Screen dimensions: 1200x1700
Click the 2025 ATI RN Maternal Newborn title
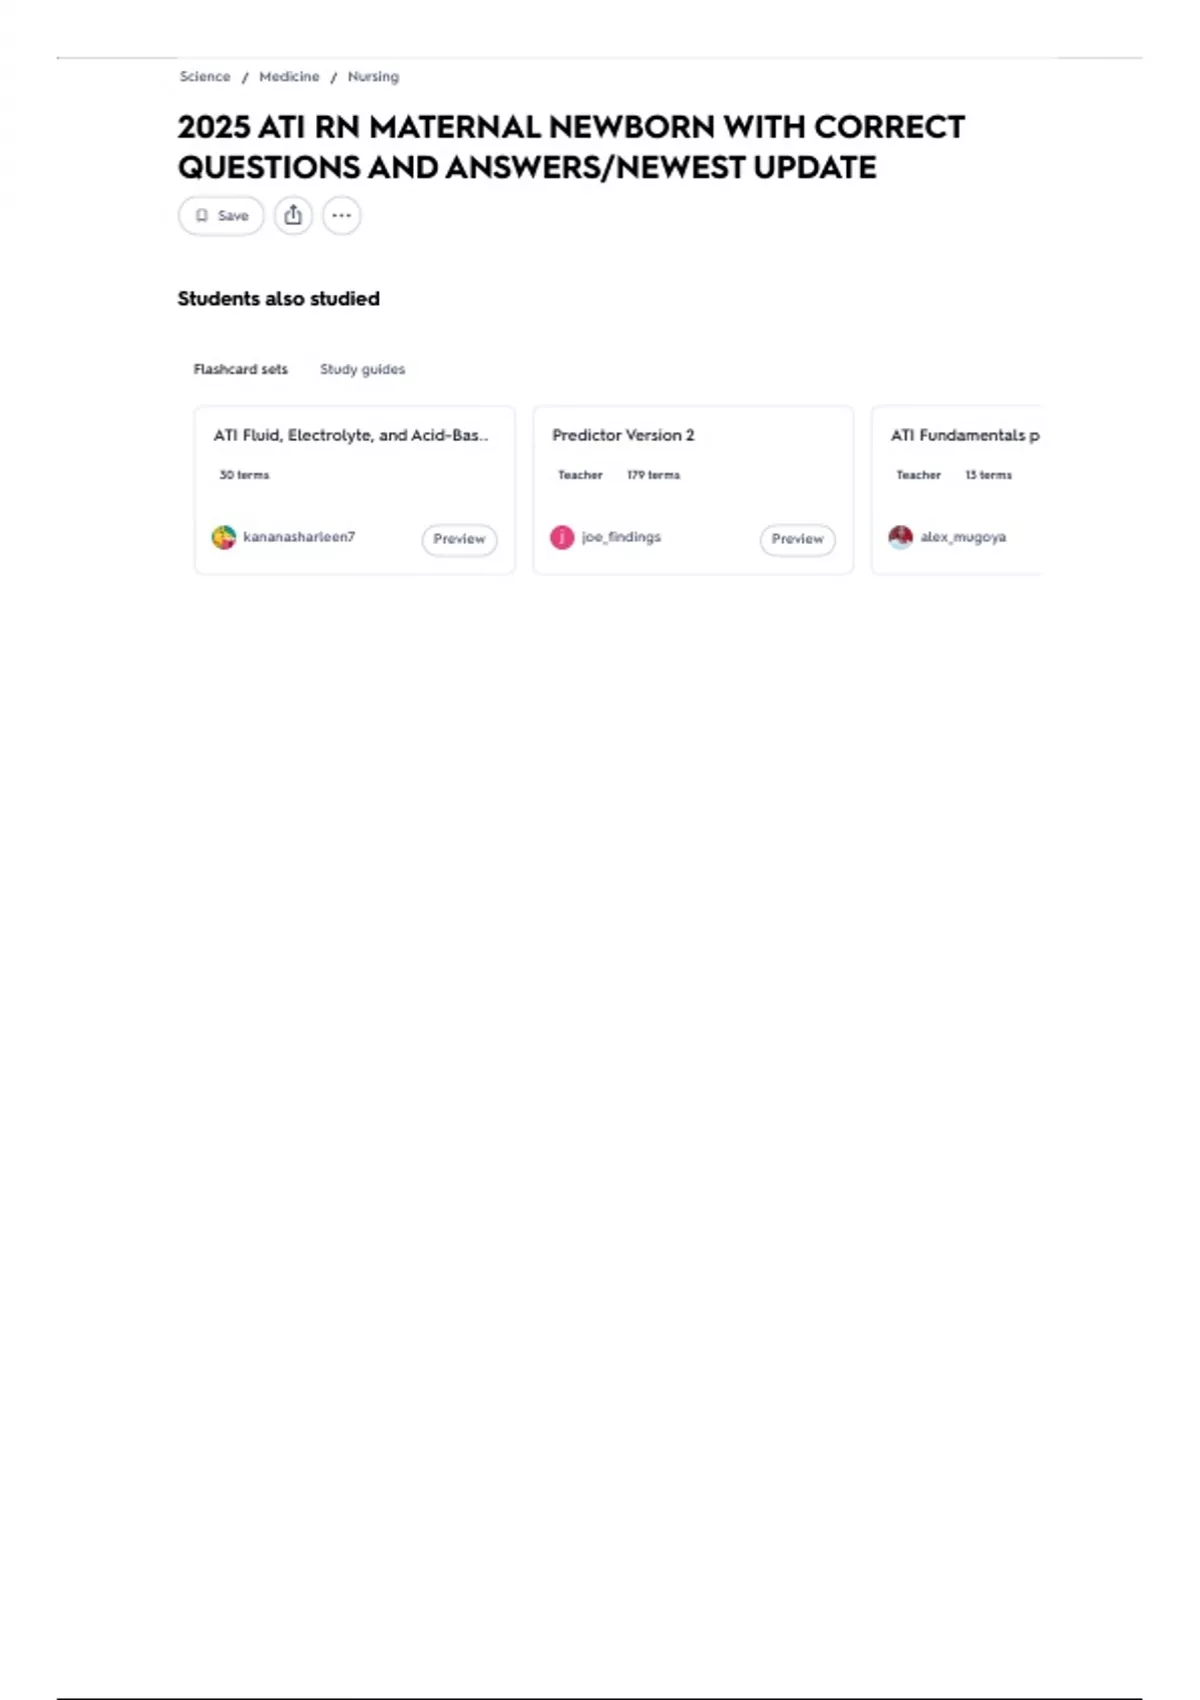(571, 147)
